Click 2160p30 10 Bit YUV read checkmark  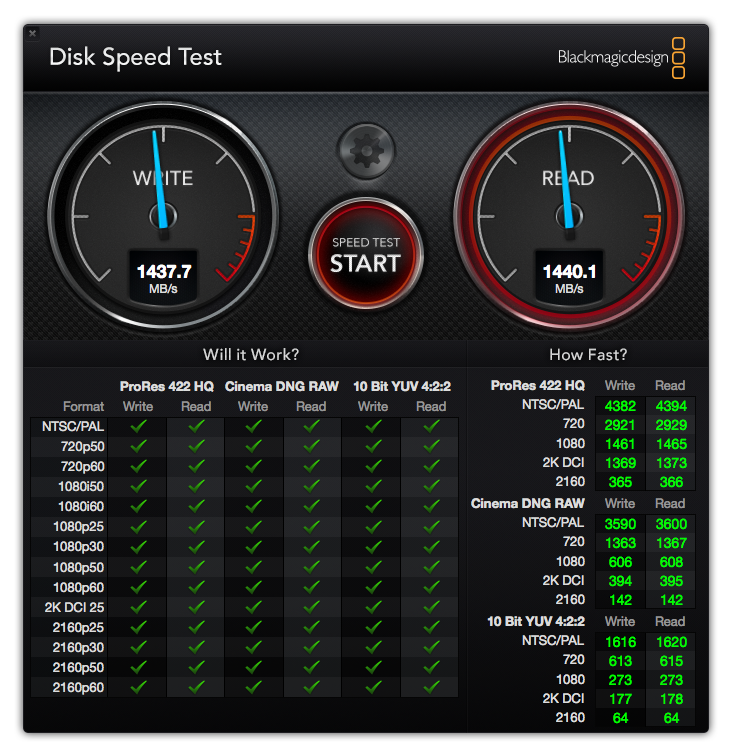click(431, 647)
